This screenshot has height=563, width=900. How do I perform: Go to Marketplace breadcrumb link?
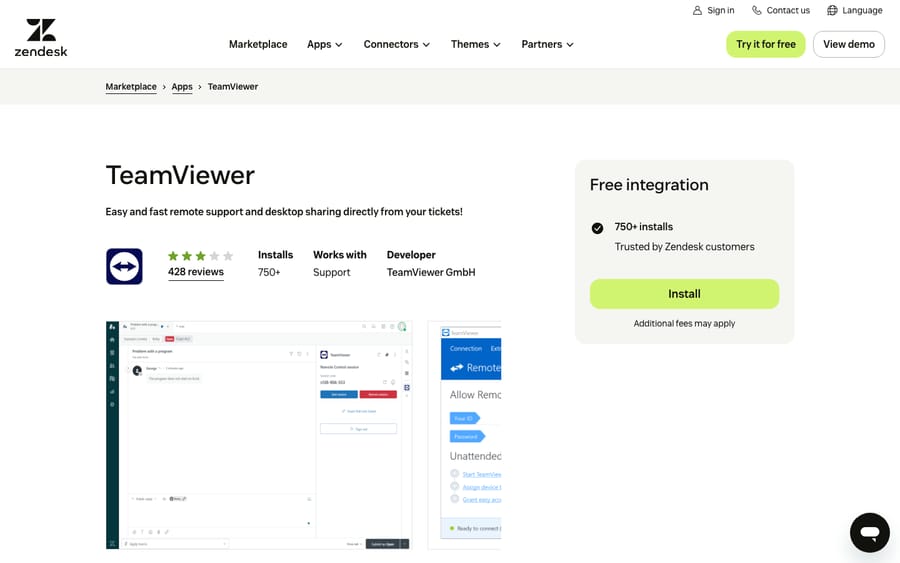point(131,87)
